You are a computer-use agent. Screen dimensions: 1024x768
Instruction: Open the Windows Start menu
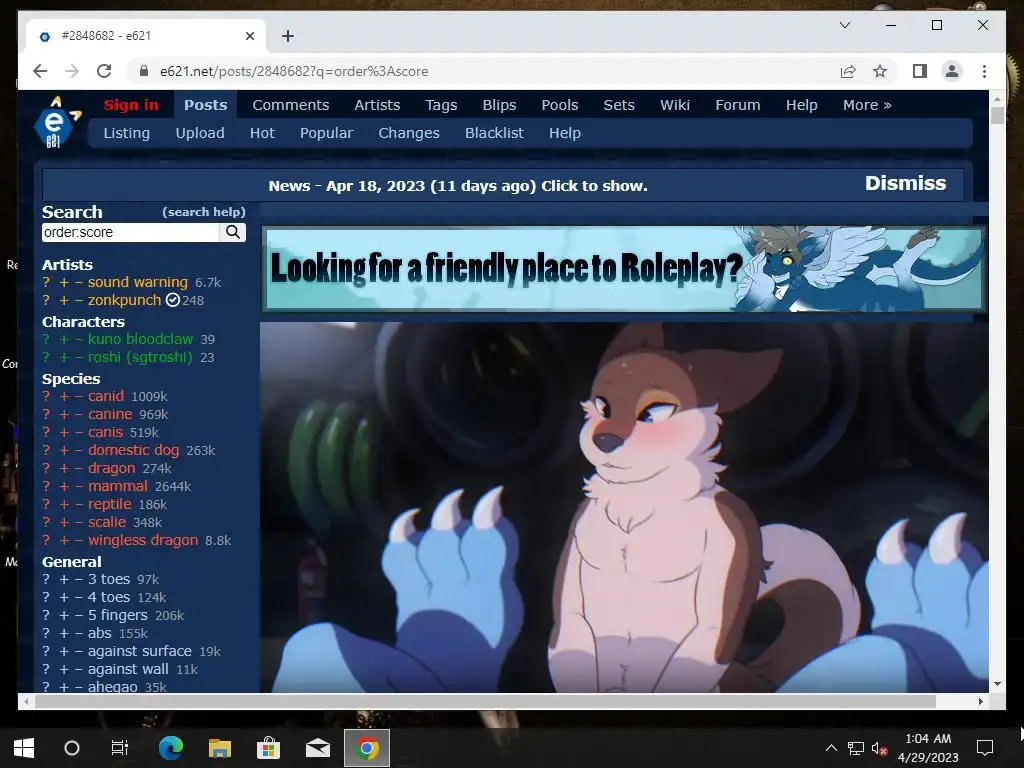point(24,748)
